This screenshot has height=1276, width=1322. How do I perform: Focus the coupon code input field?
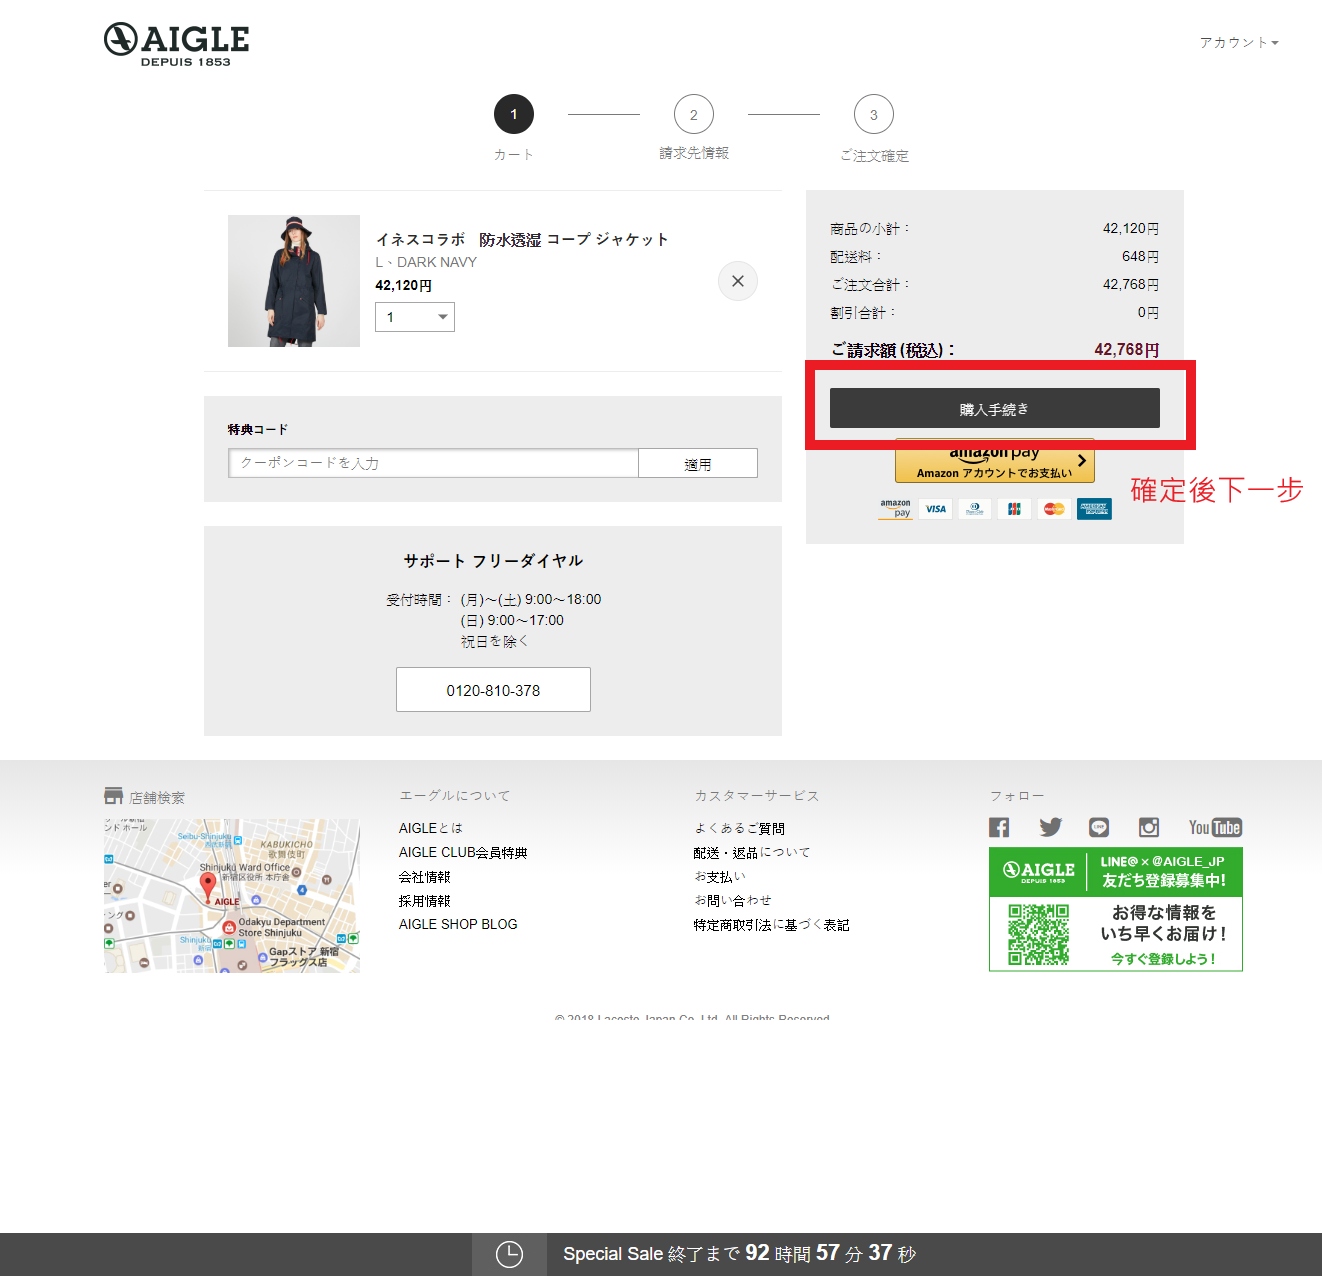[x=433, y=463]
